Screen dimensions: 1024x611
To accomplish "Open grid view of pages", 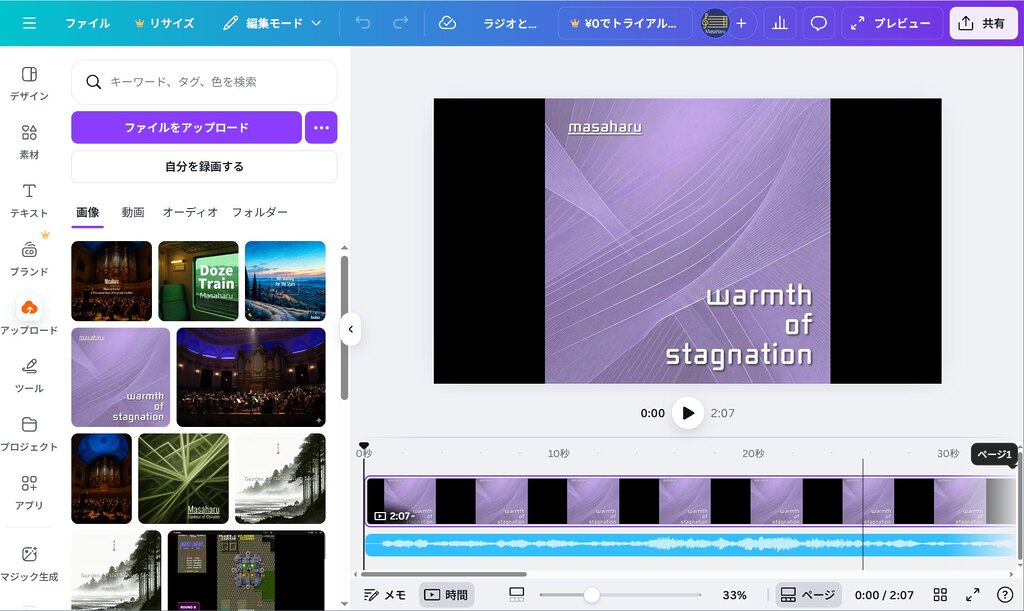I will coord(940,595).
